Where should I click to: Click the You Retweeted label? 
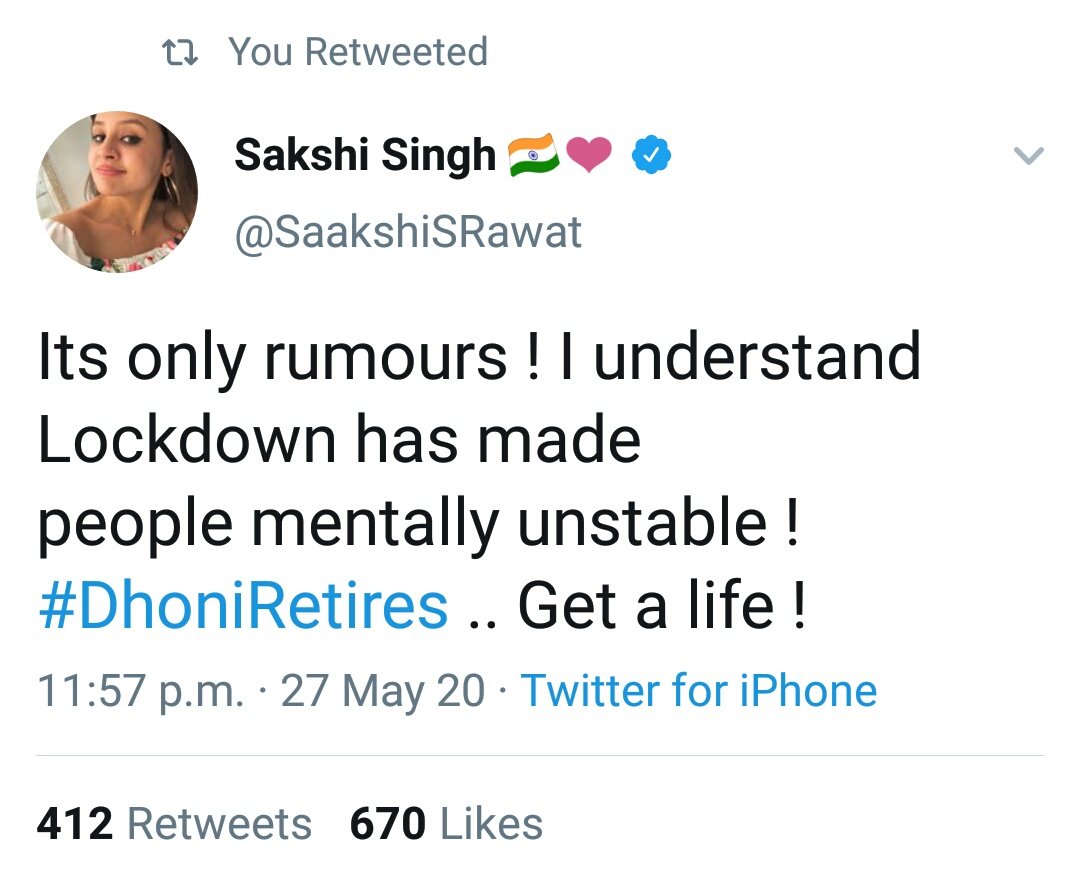358,52
